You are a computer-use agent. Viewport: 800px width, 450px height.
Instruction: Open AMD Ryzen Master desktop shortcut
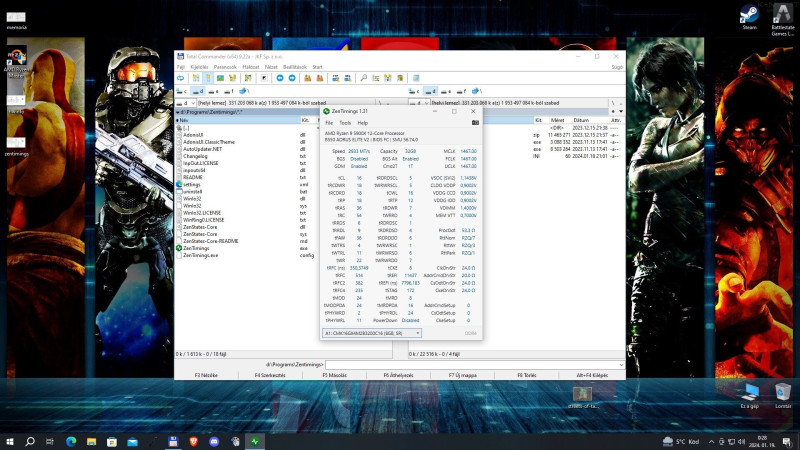[x=16, y=64]
